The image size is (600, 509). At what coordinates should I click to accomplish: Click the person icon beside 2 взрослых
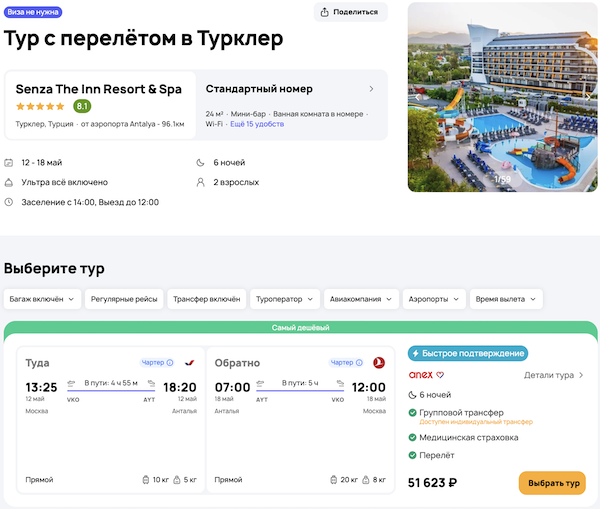click(x=201, y=182)
